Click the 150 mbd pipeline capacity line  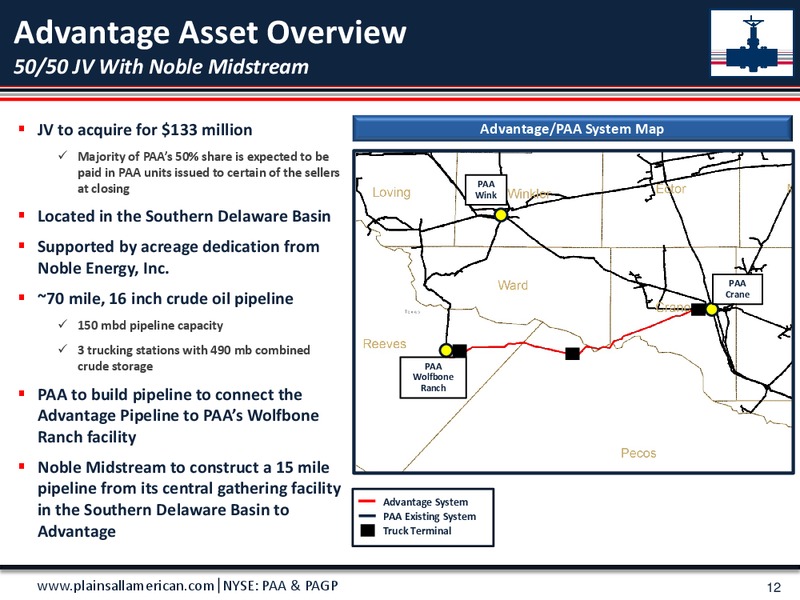tap(150, 326)
